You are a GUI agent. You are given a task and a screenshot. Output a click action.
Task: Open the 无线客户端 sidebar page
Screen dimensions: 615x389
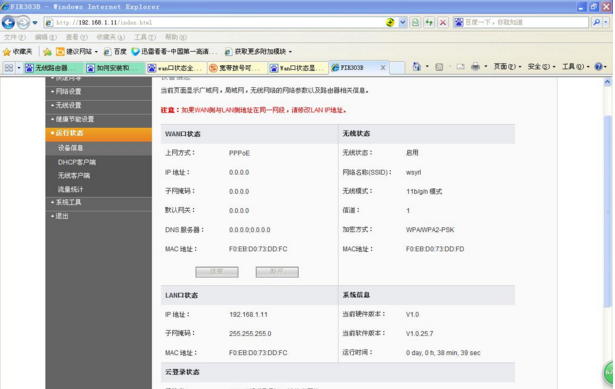74,176
